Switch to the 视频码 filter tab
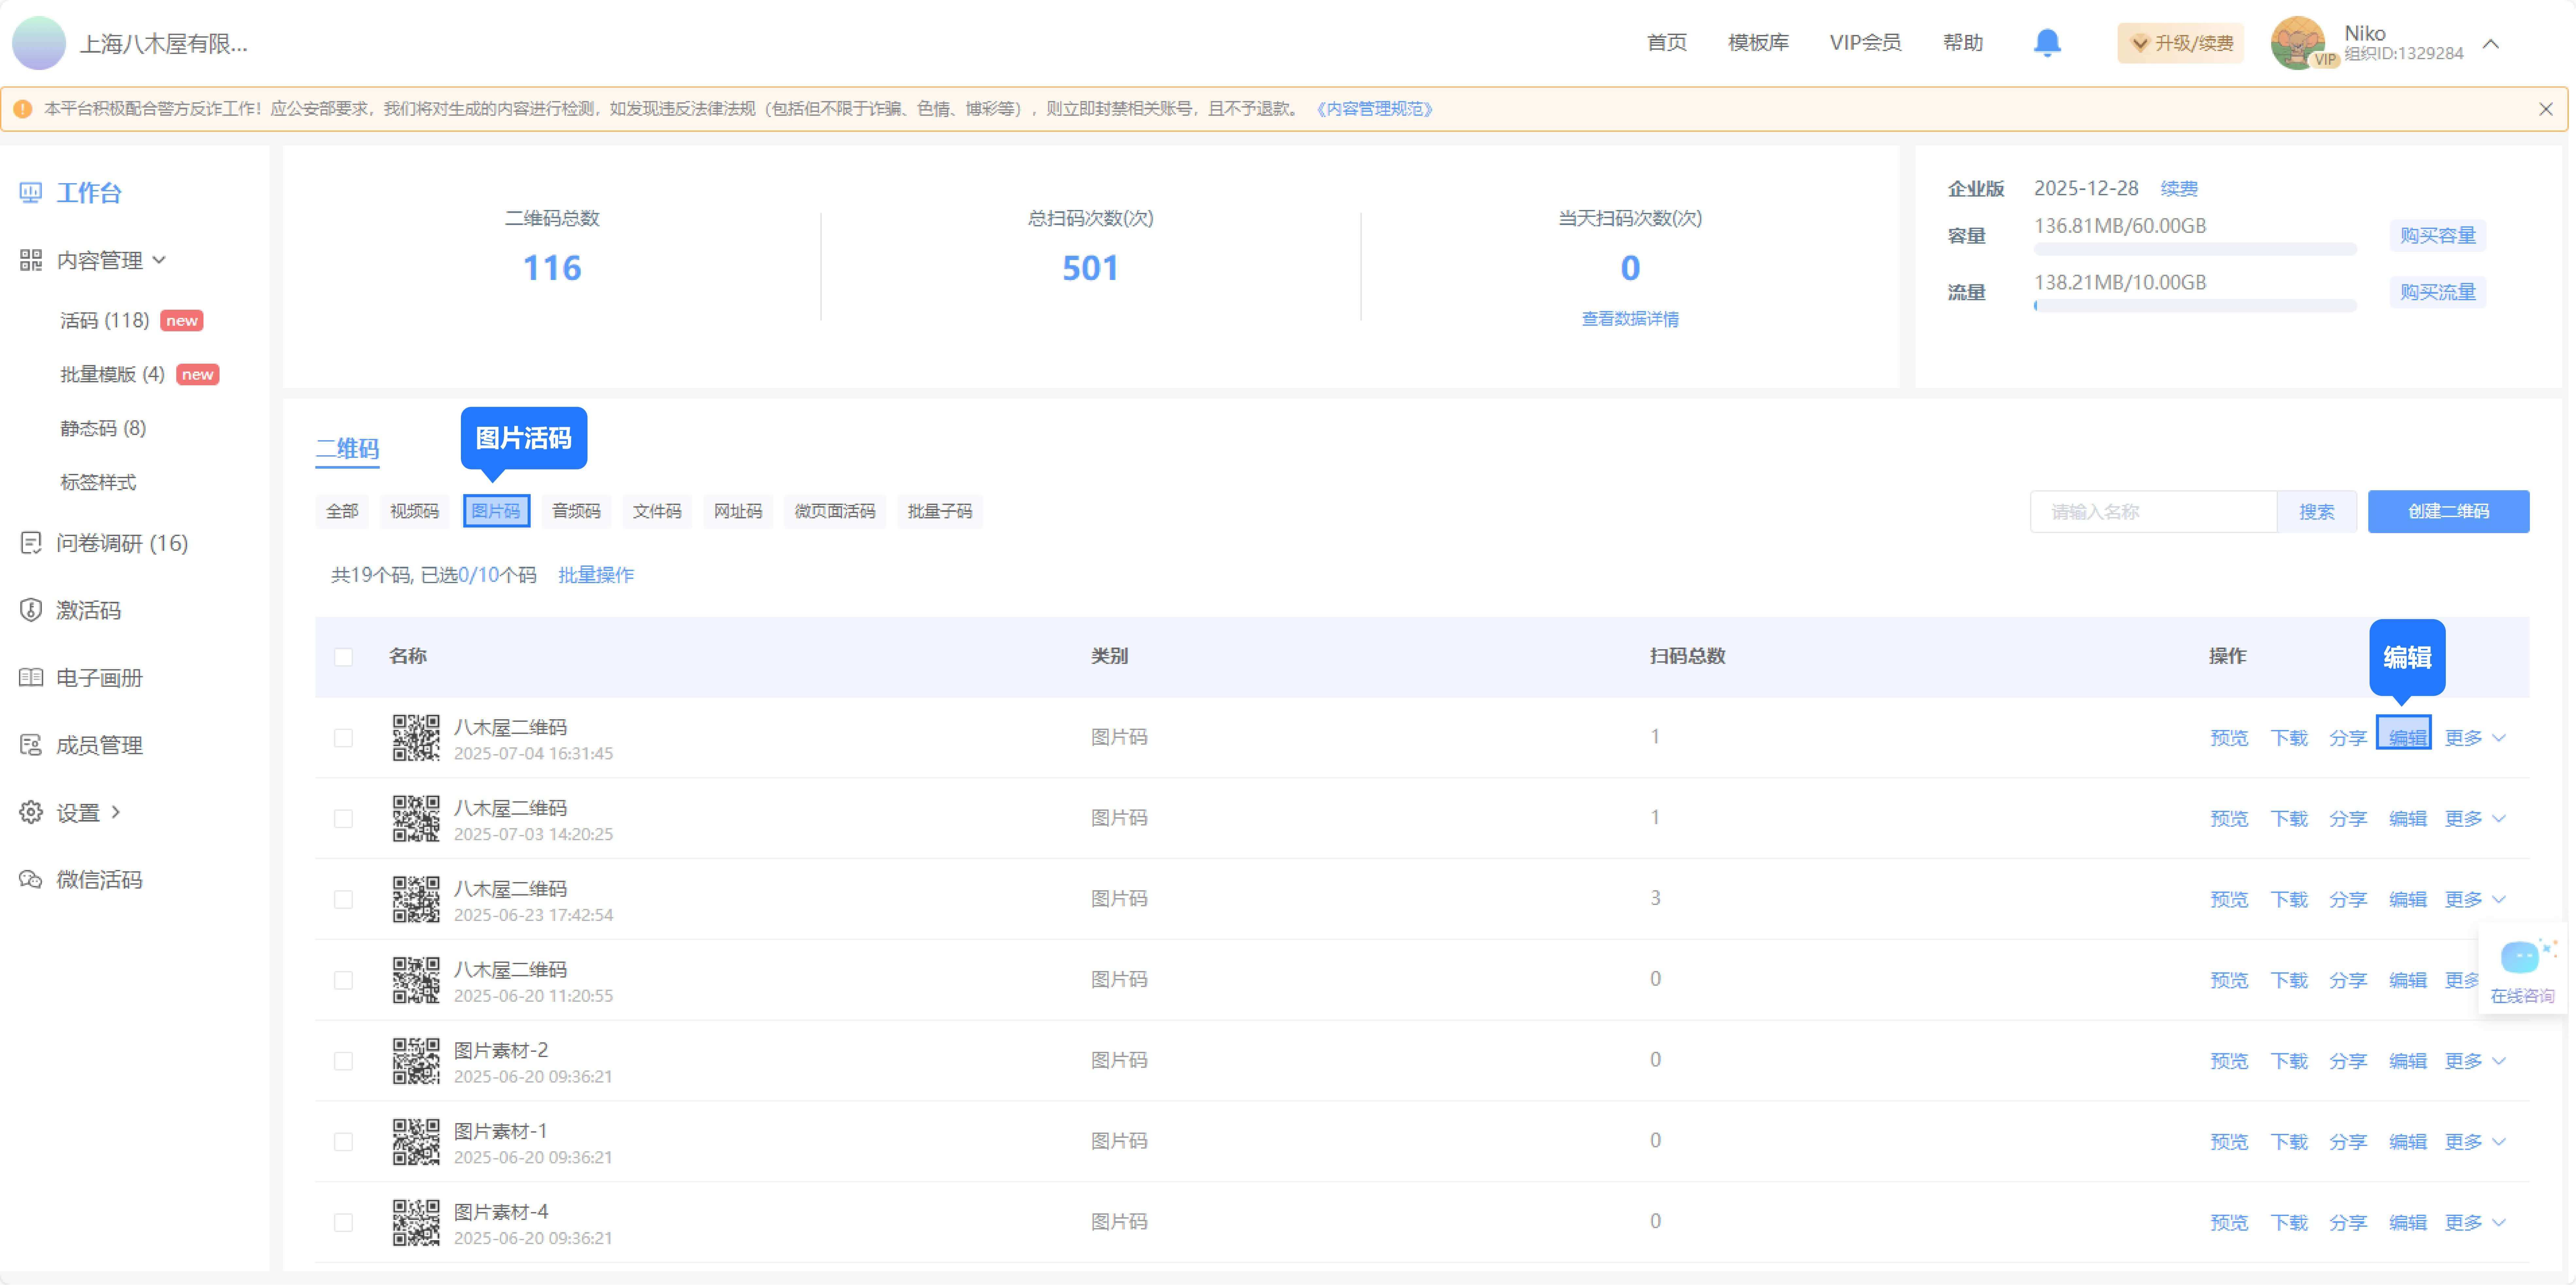2576x1285 pixels. coord(414,511)
